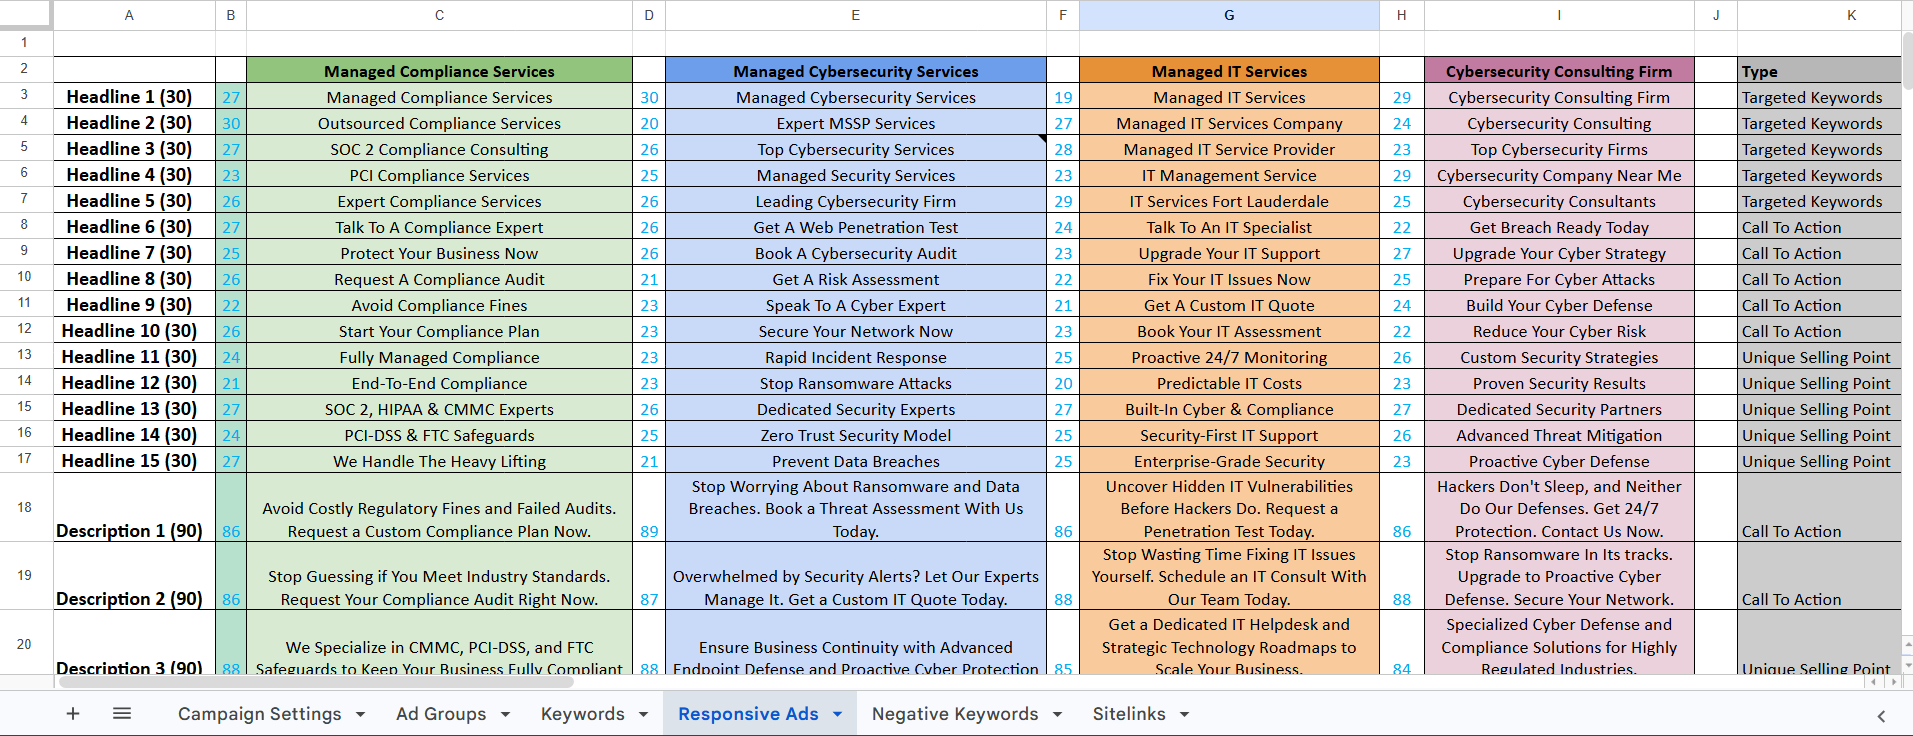
Task: Select the Headline 1 (30) cell
Action: [134, 96]
